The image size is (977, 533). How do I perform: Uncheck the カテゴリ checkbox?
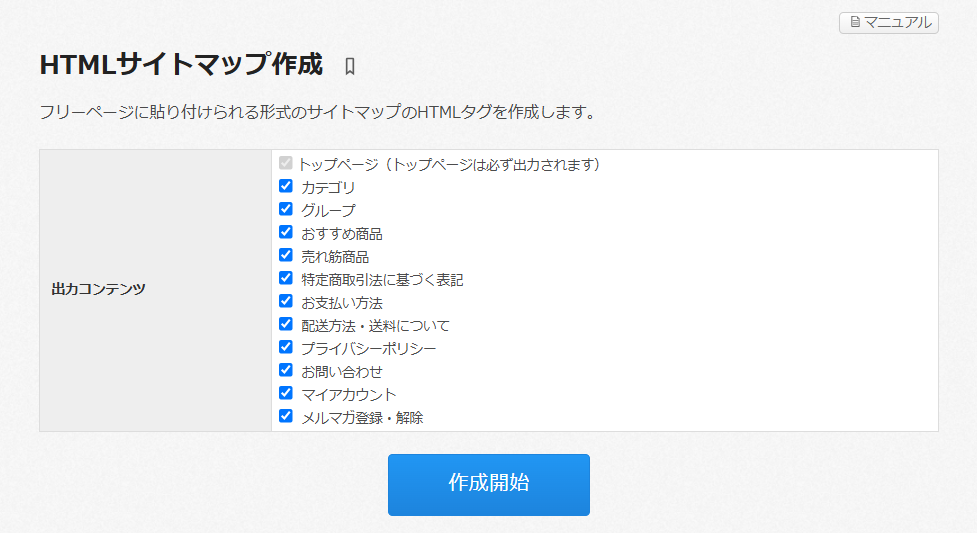[286, 186]
